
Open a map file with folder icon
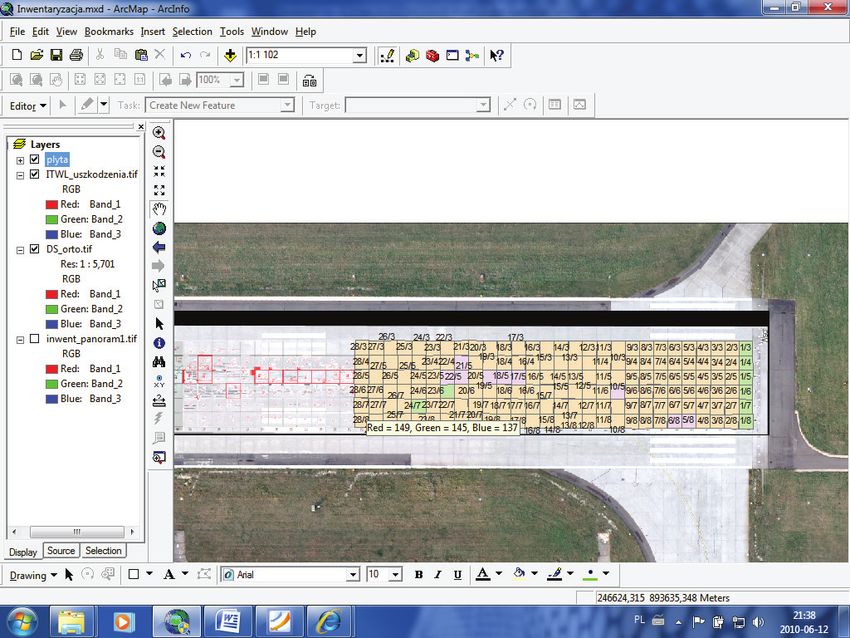(36, 55)
